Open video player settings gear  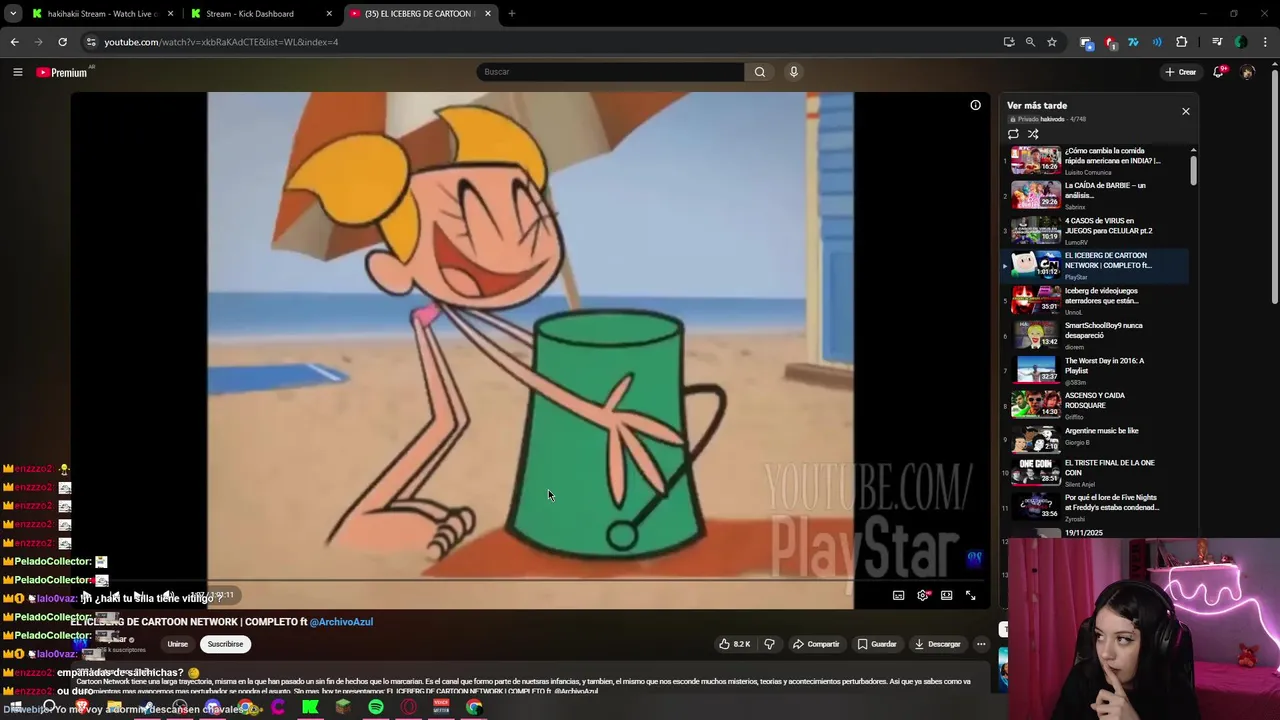pyautogui.click(x=922, y=595)
